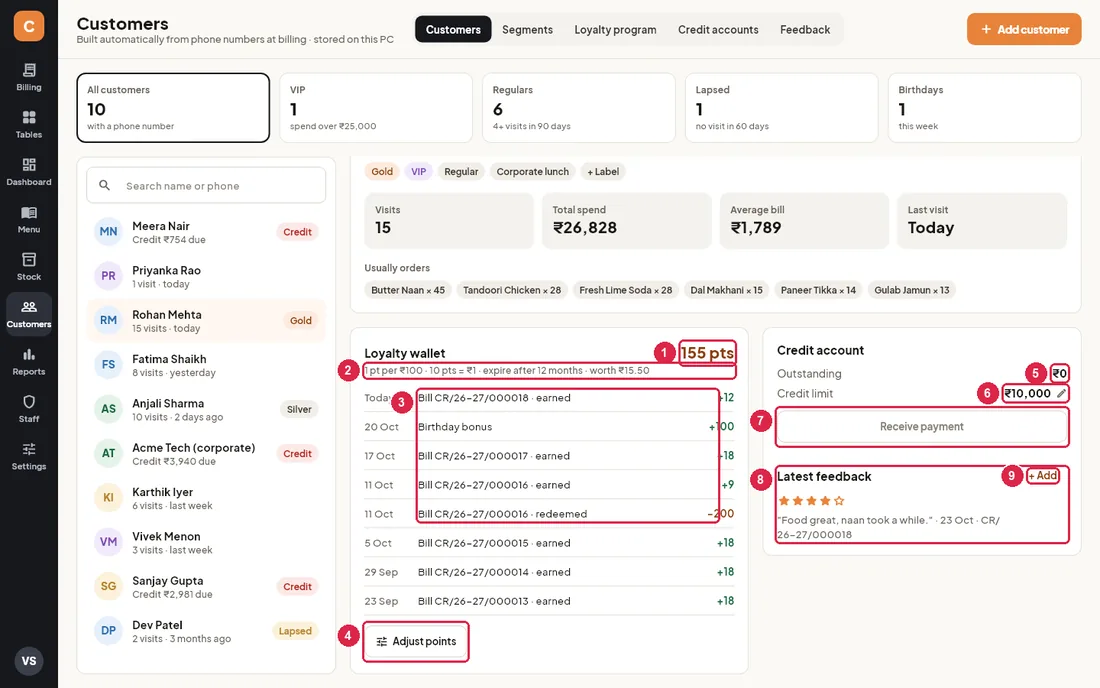Click the KI avatar for Karthik Iyer
The width and height of the screenshot is (1100, 688).
(108, 497)
